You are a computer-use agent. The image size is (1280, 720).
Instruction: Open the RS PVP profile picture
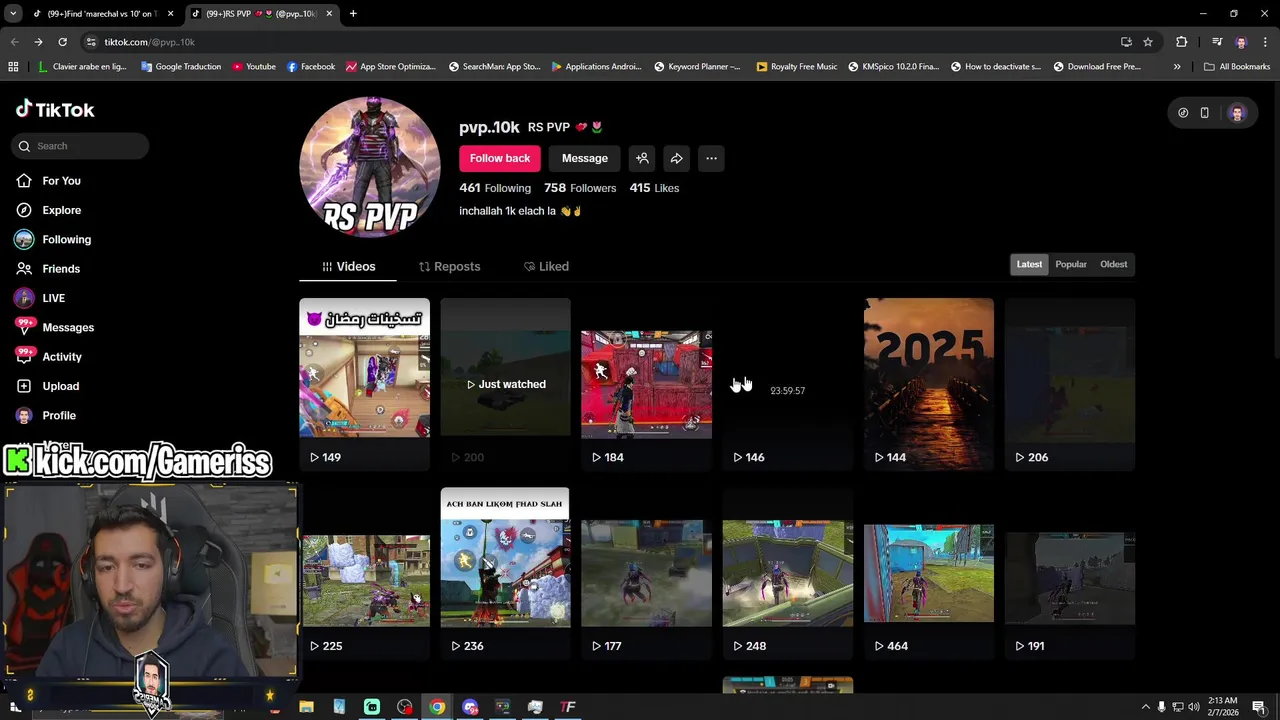370,167
